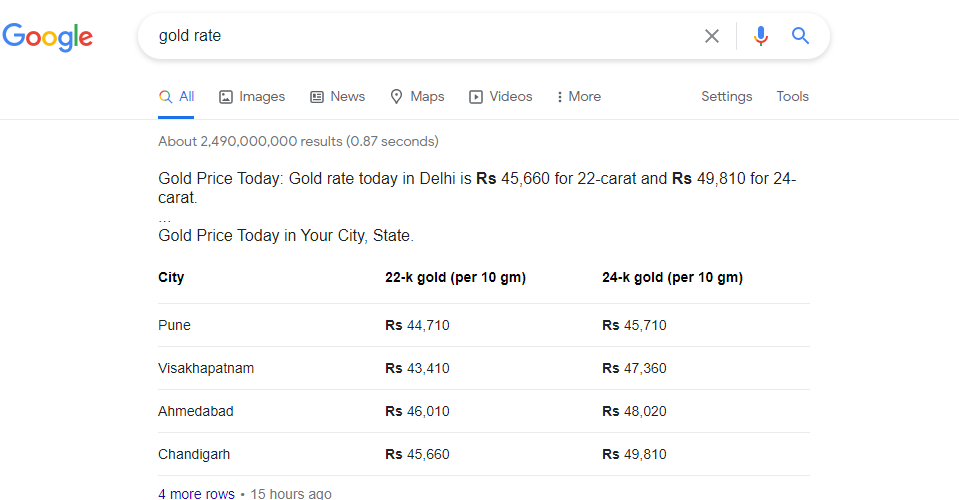This screenshot has height=500, width=959.
Task: Select the 'Chandigarh' city cell
Action: [x=194, y=454]
